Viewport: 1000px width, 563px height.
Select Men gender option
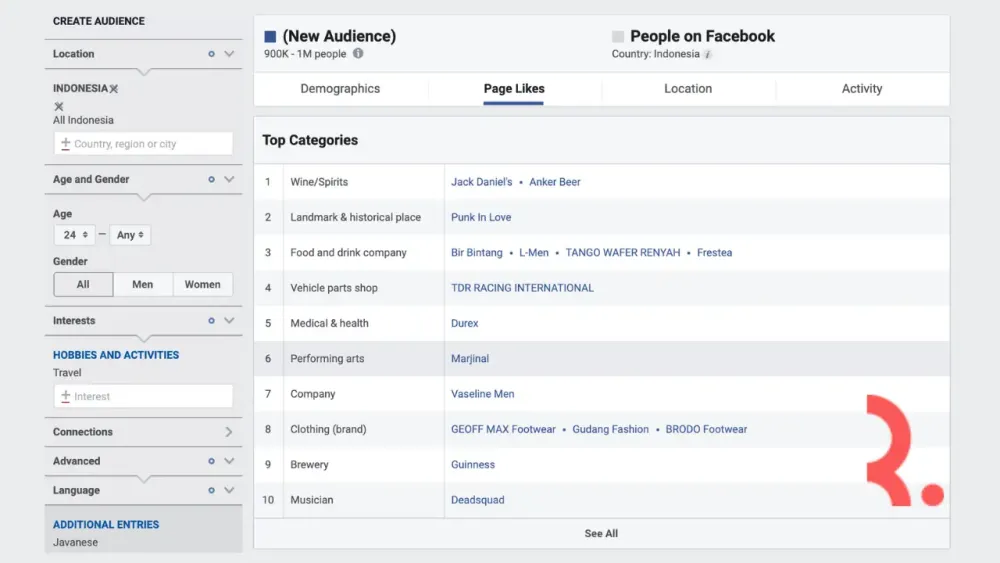143,284
